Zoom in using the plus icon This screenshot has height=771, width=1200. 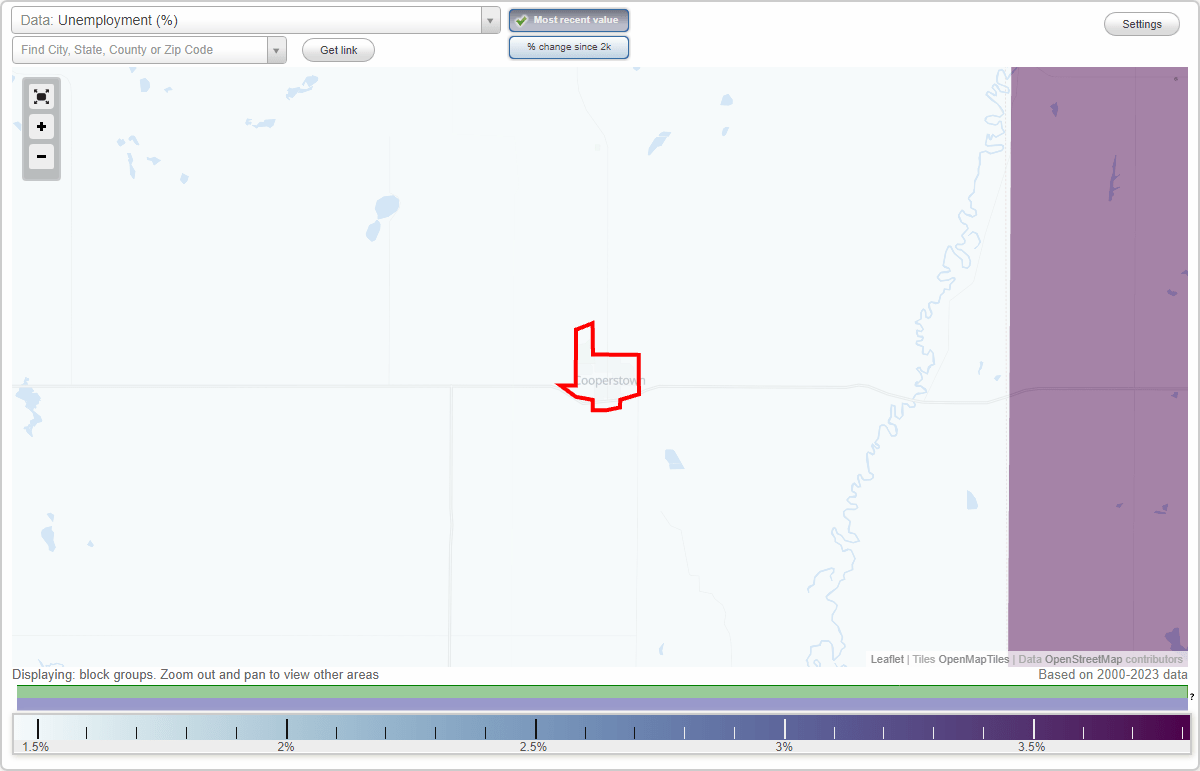tap(41, 127)
